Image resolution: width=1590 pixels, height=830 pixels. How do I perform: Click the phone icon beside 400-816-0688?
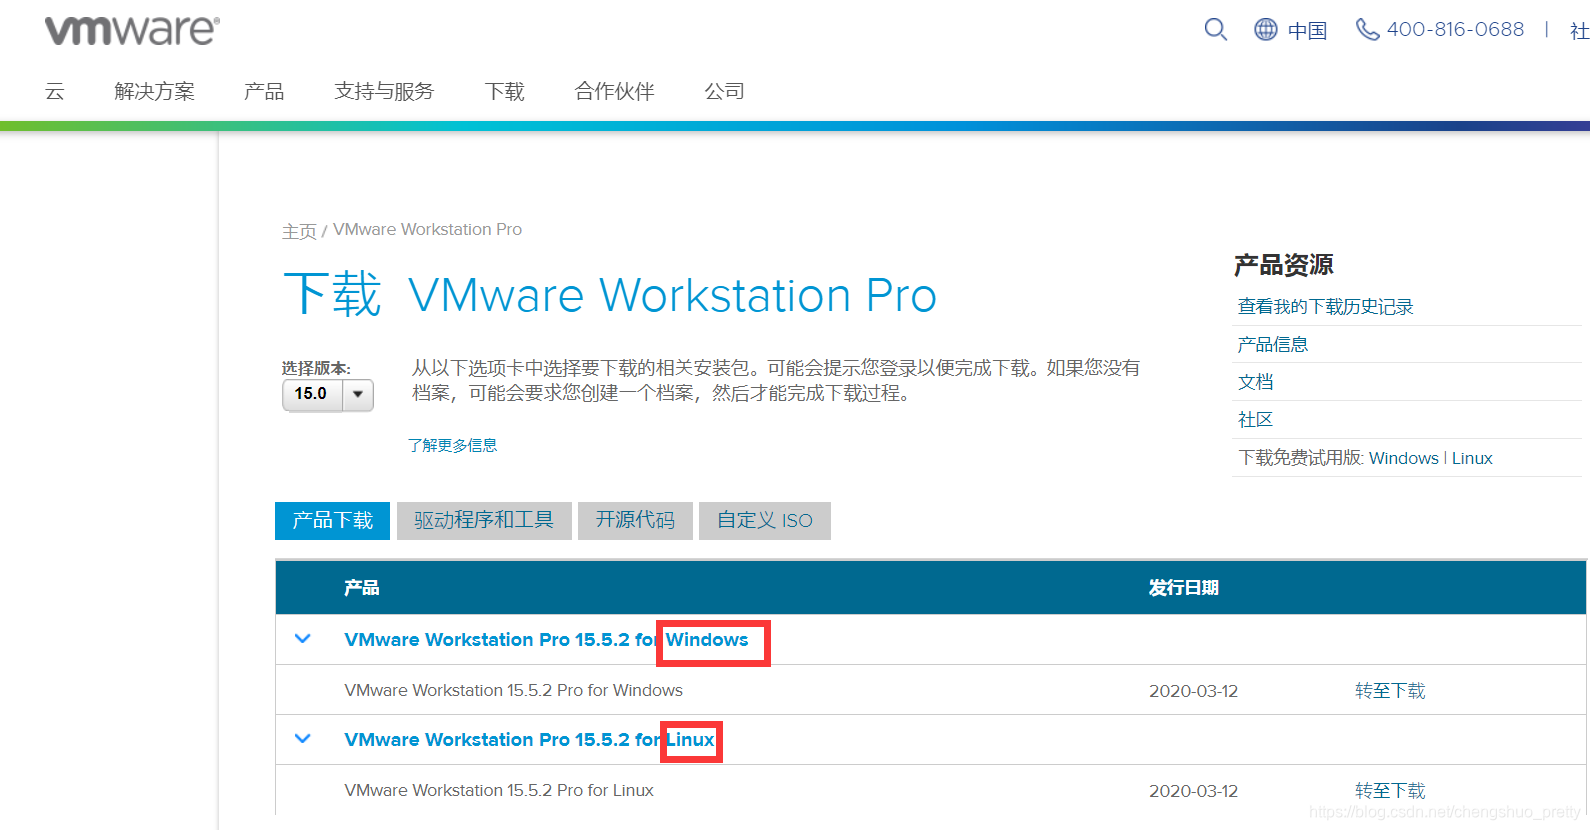[1367, 30]
